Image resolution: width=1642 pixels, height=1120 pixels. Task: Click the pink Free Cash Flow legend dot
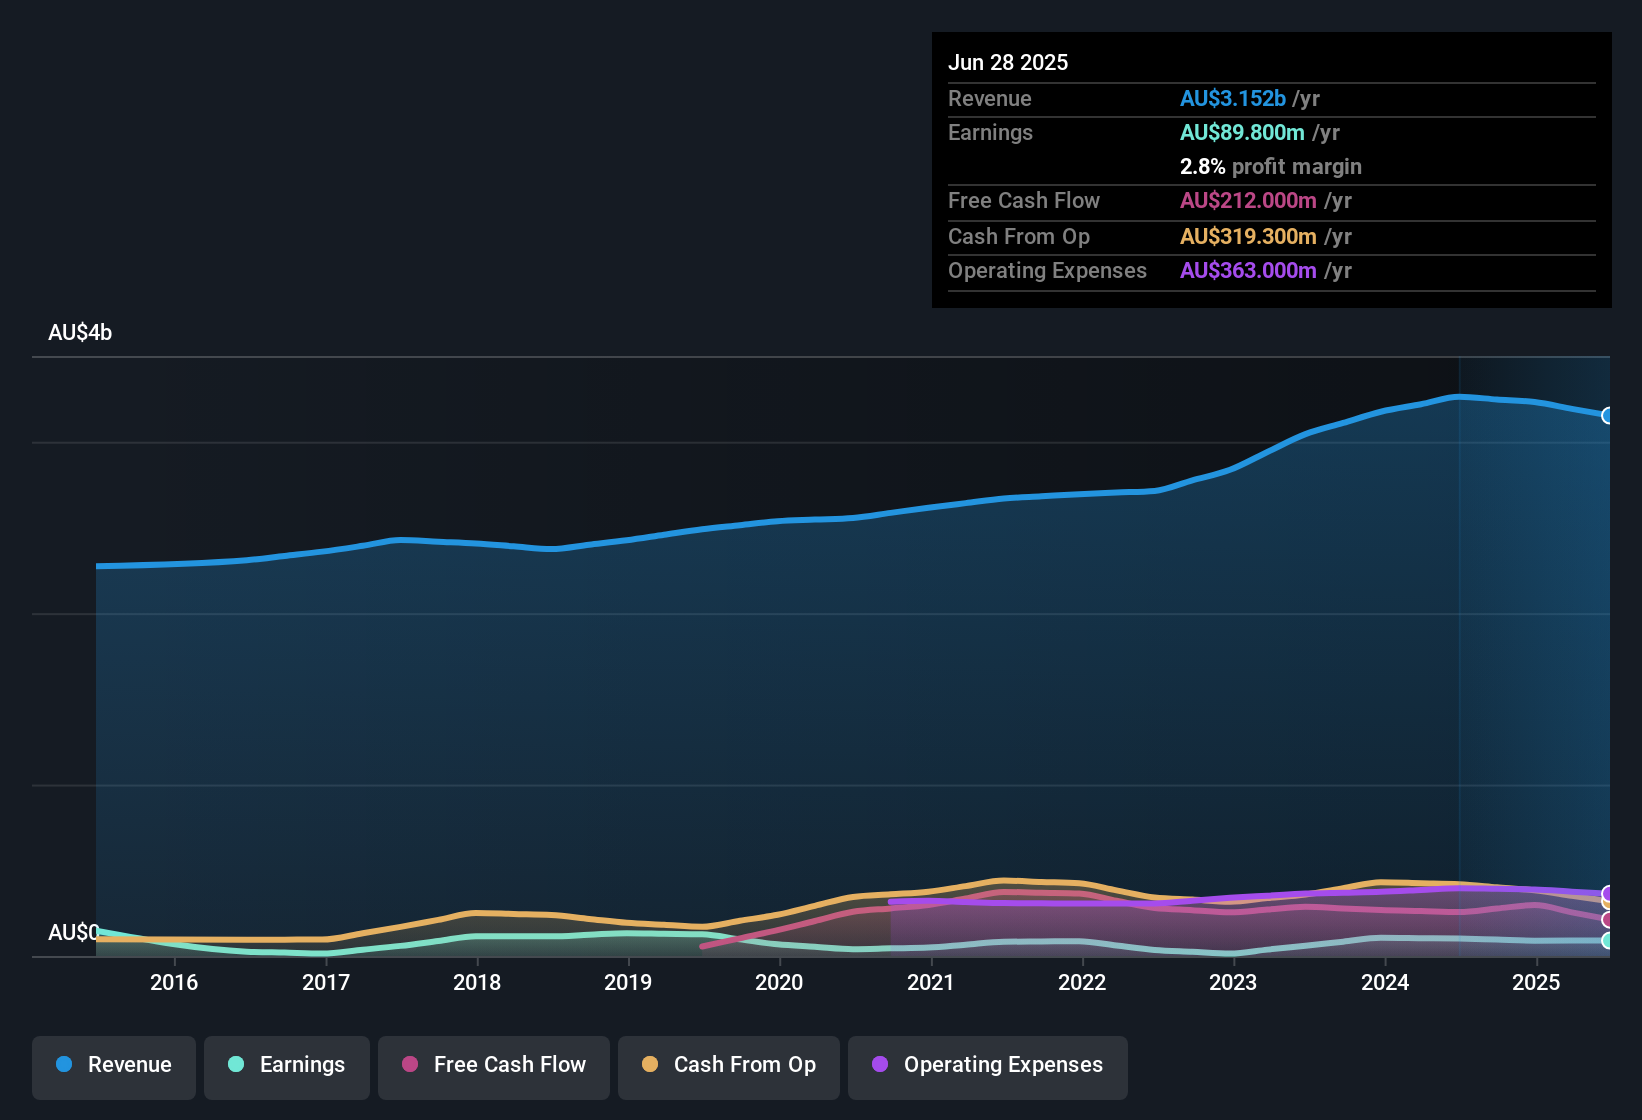410,1065
